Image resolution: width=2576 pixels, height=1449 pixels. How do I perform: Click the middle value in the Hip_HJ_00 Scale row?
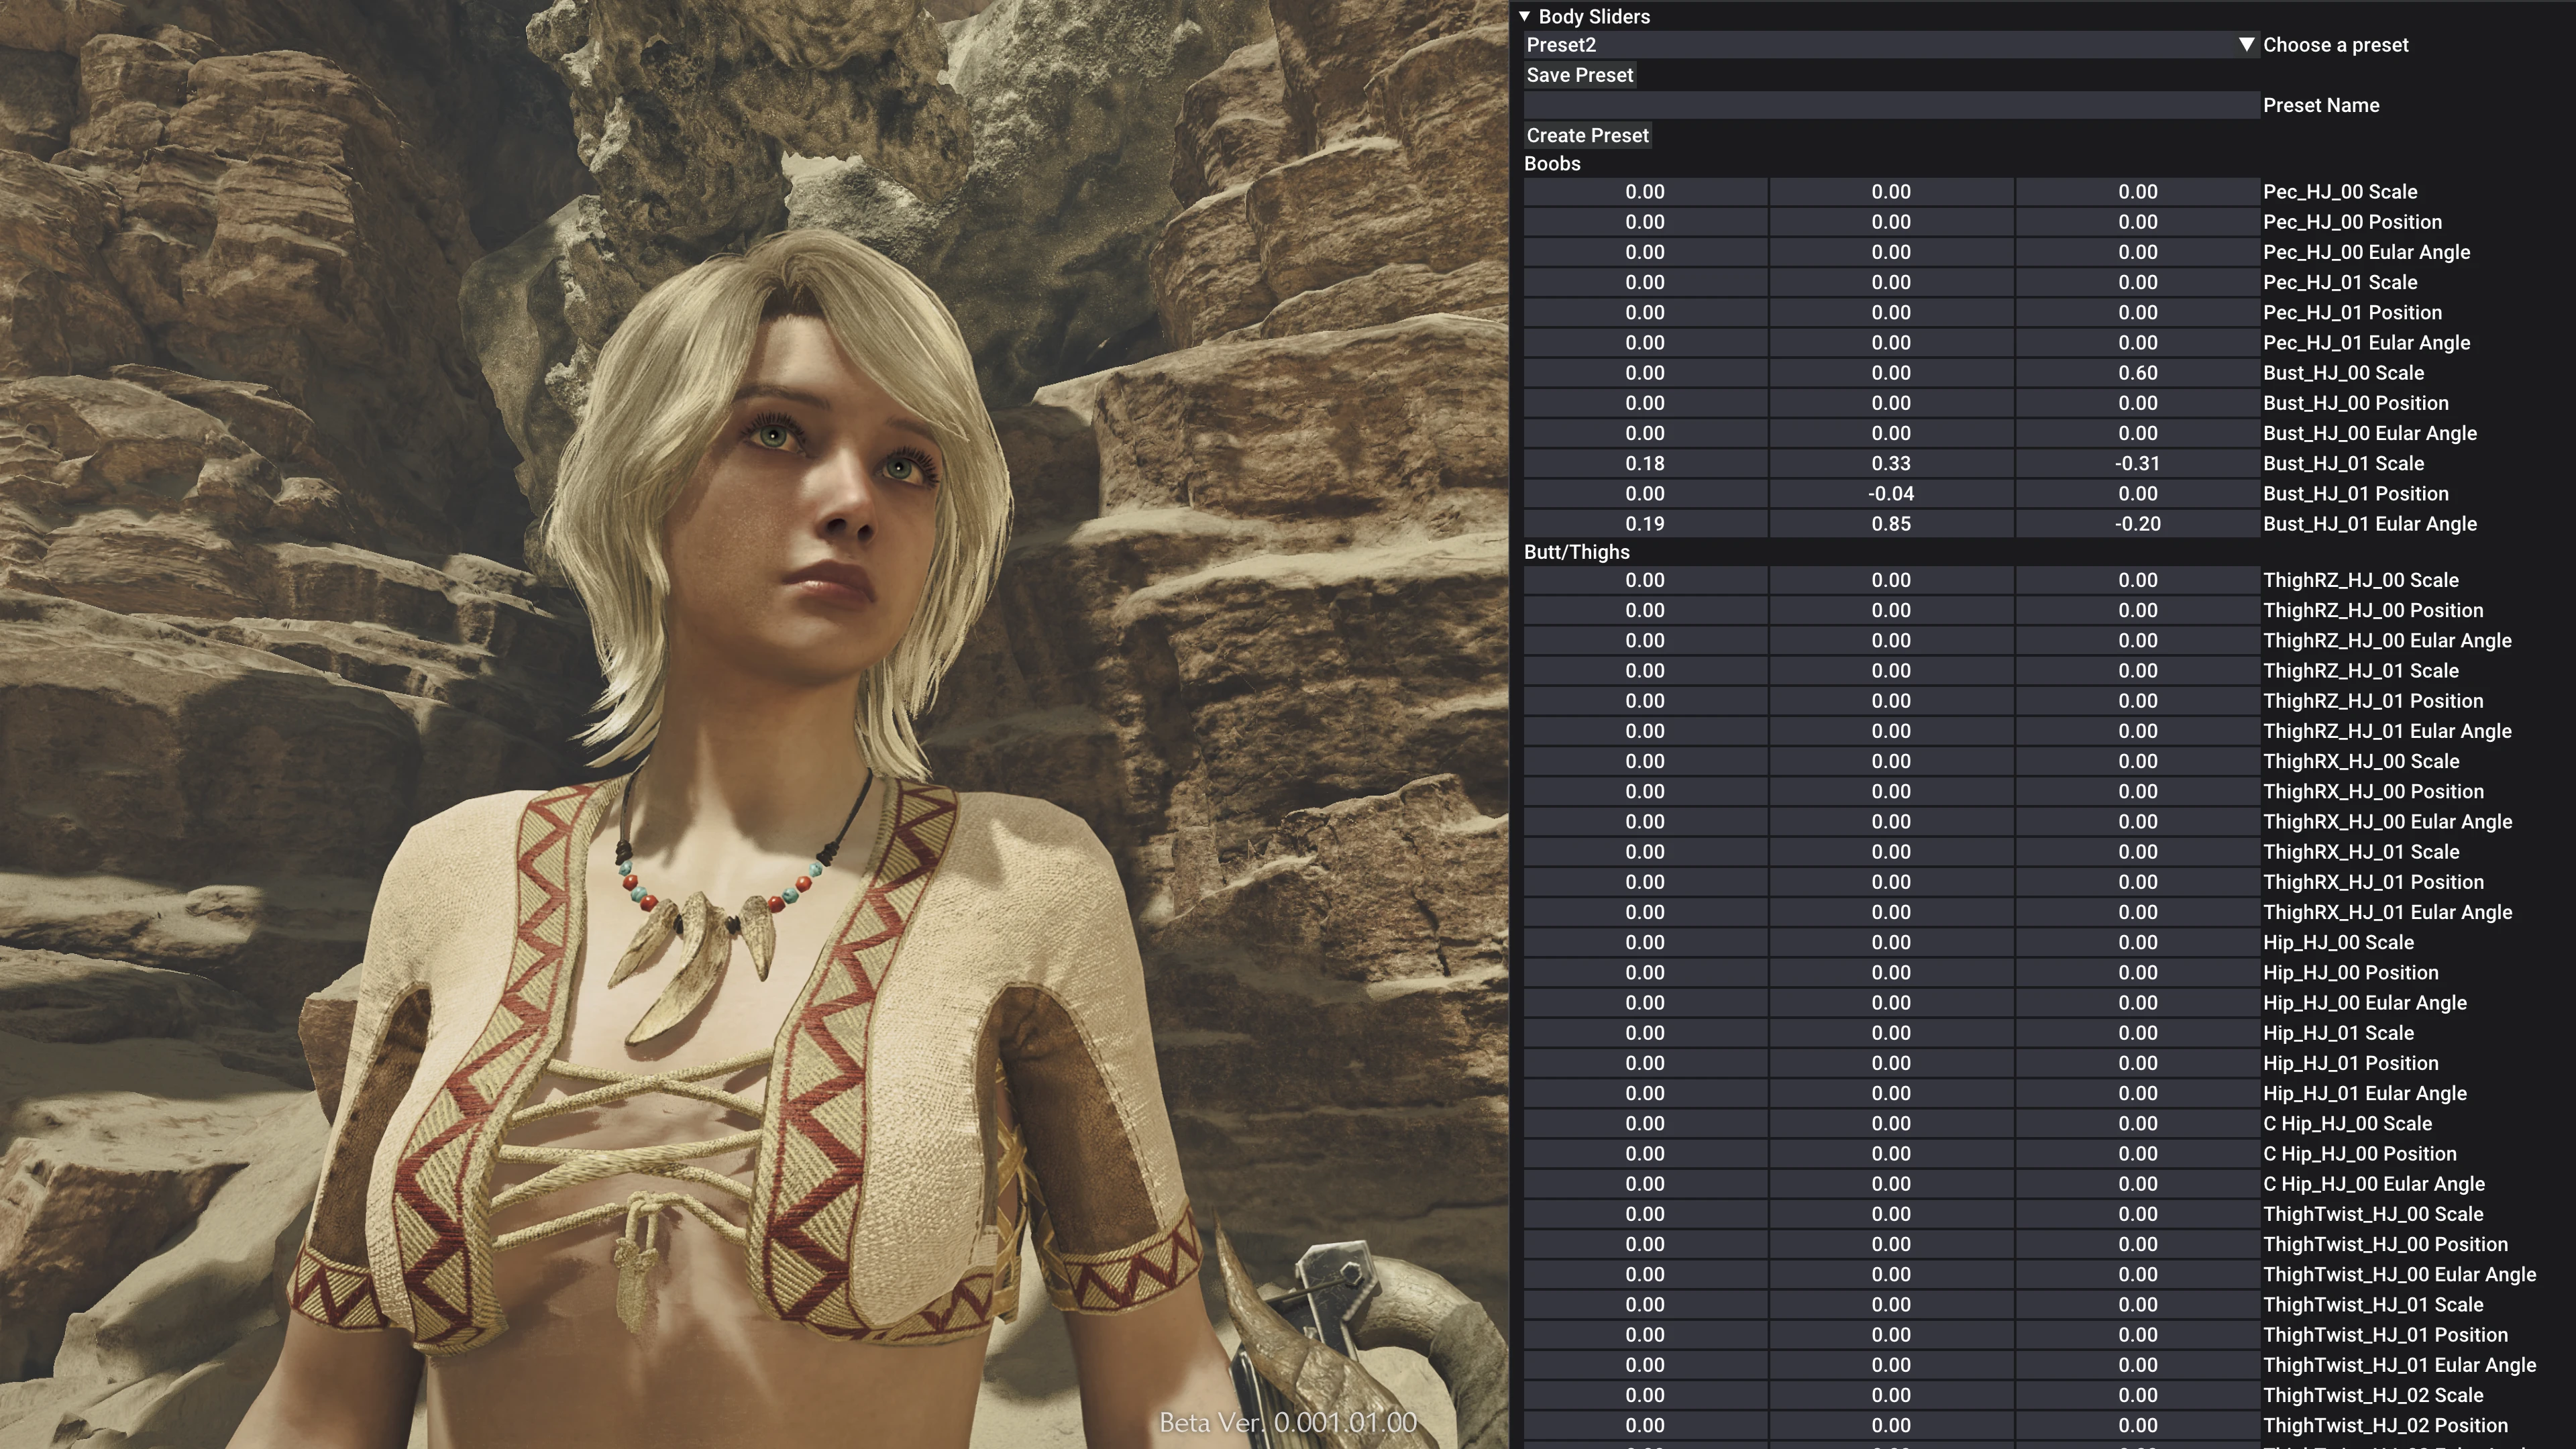pos(1890,942)
